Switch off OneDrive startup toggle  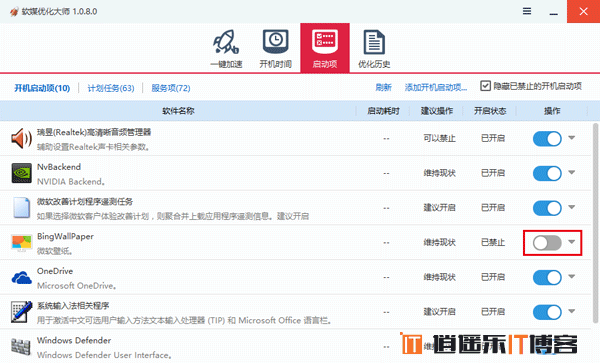click(x=547, y=277)
